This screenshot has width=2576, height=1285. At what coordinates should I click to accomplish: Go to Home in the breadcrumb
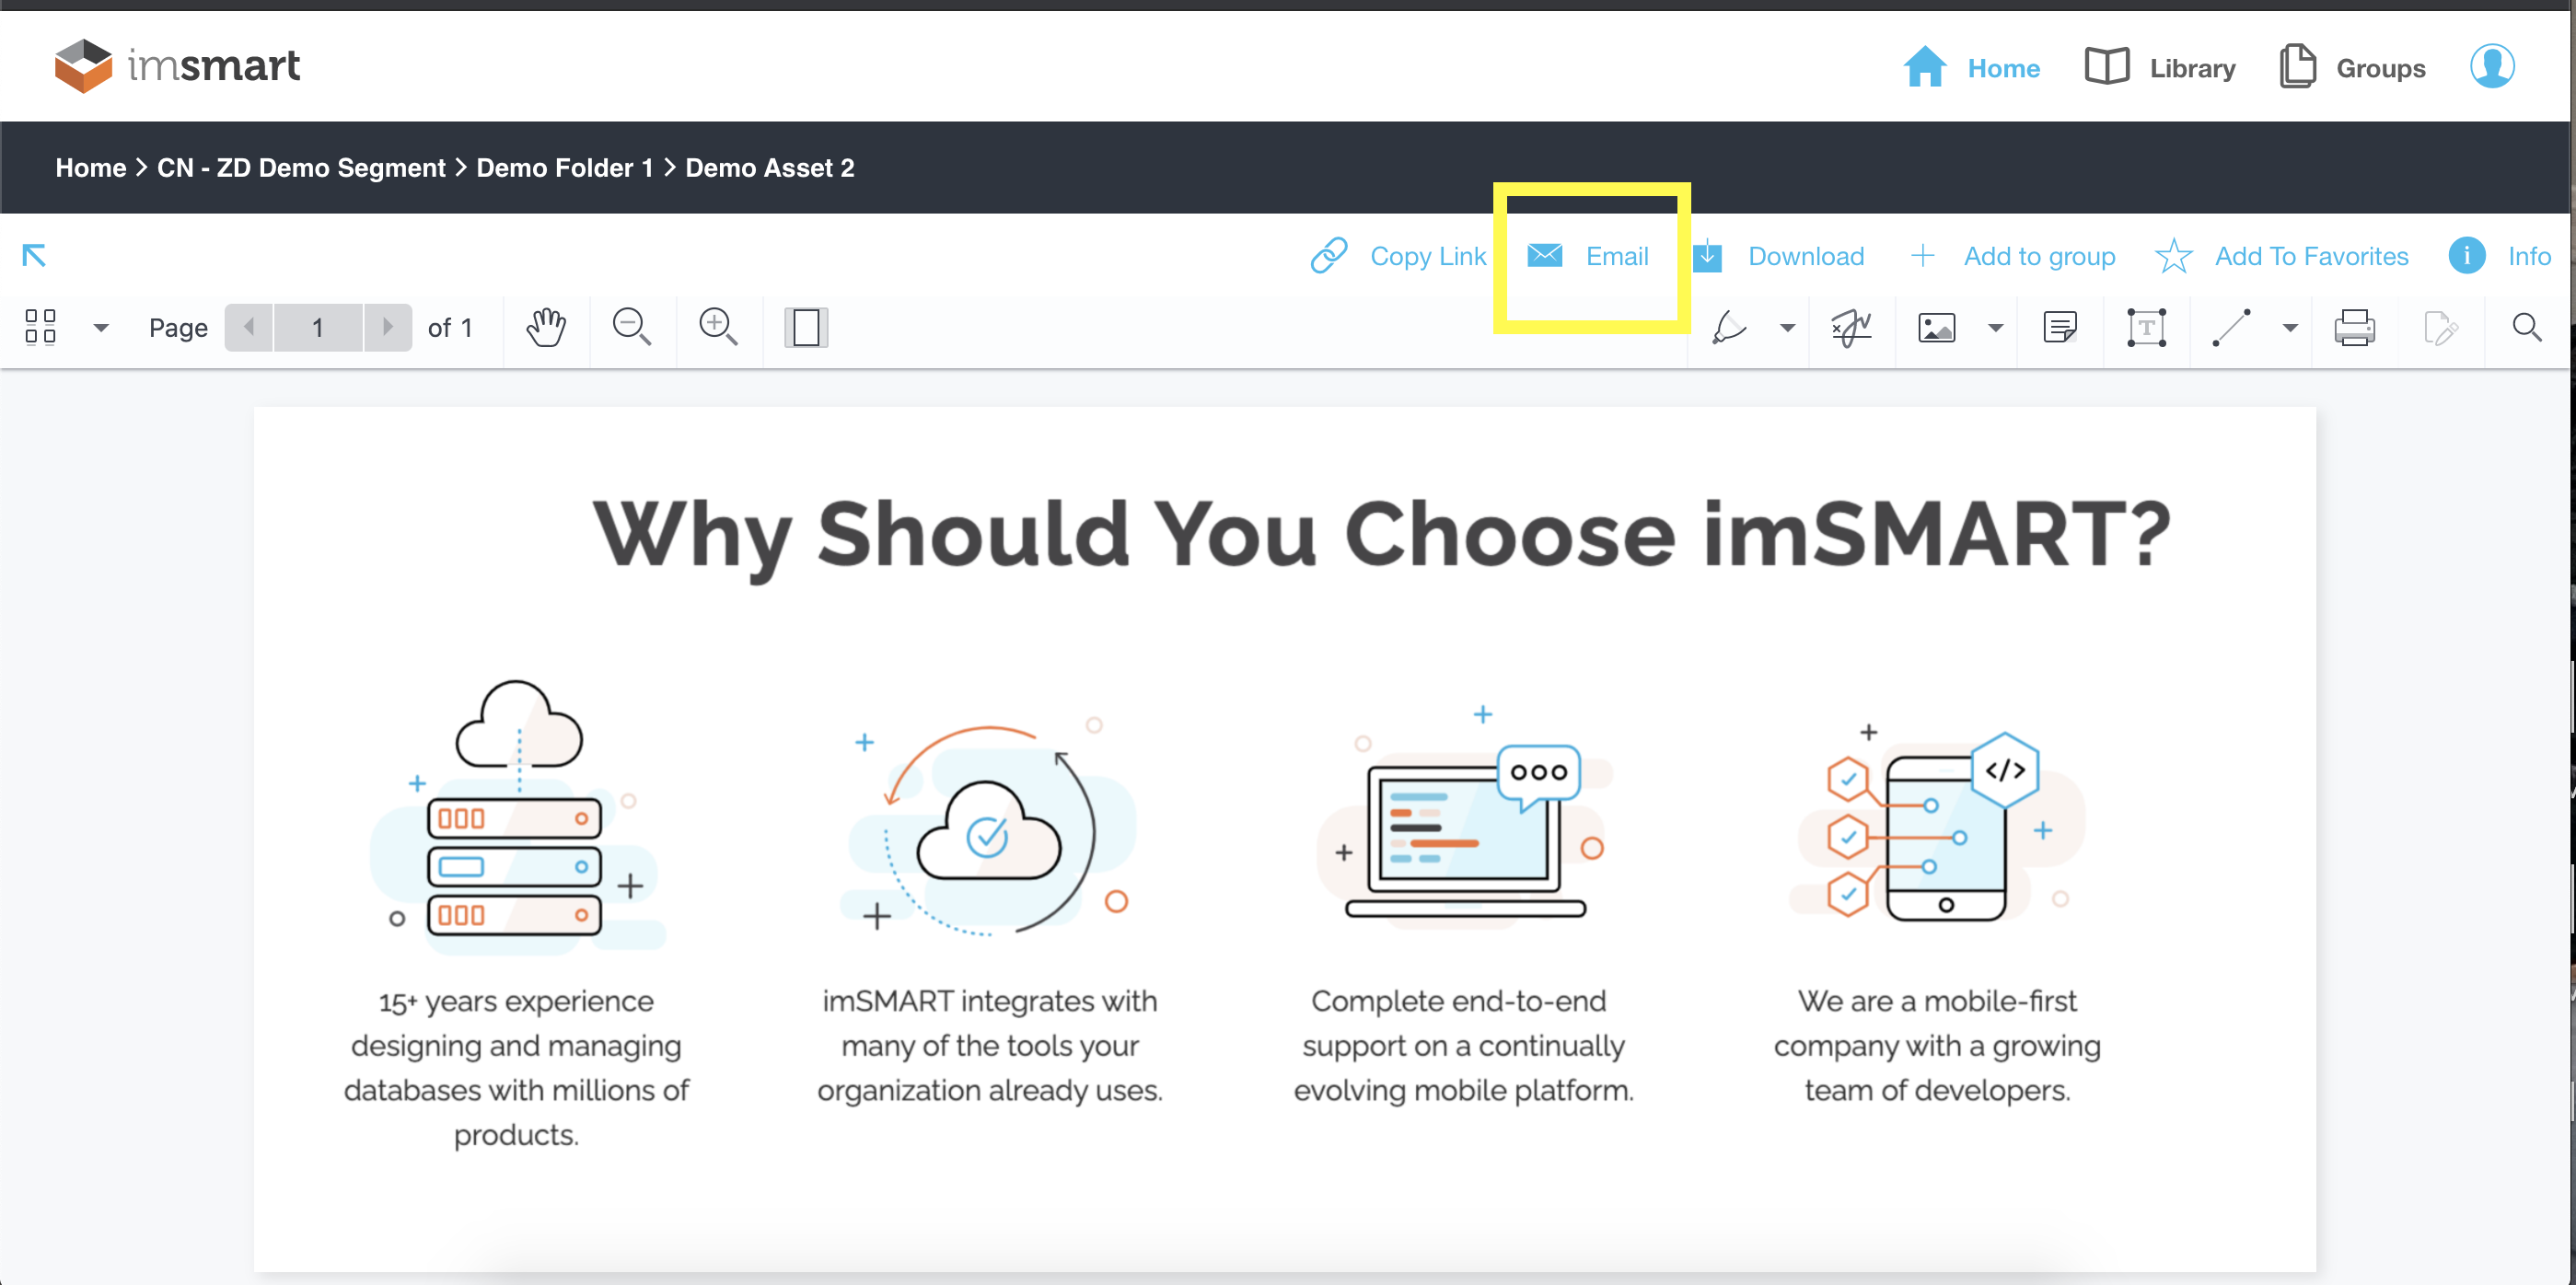(x=91, y=168)
